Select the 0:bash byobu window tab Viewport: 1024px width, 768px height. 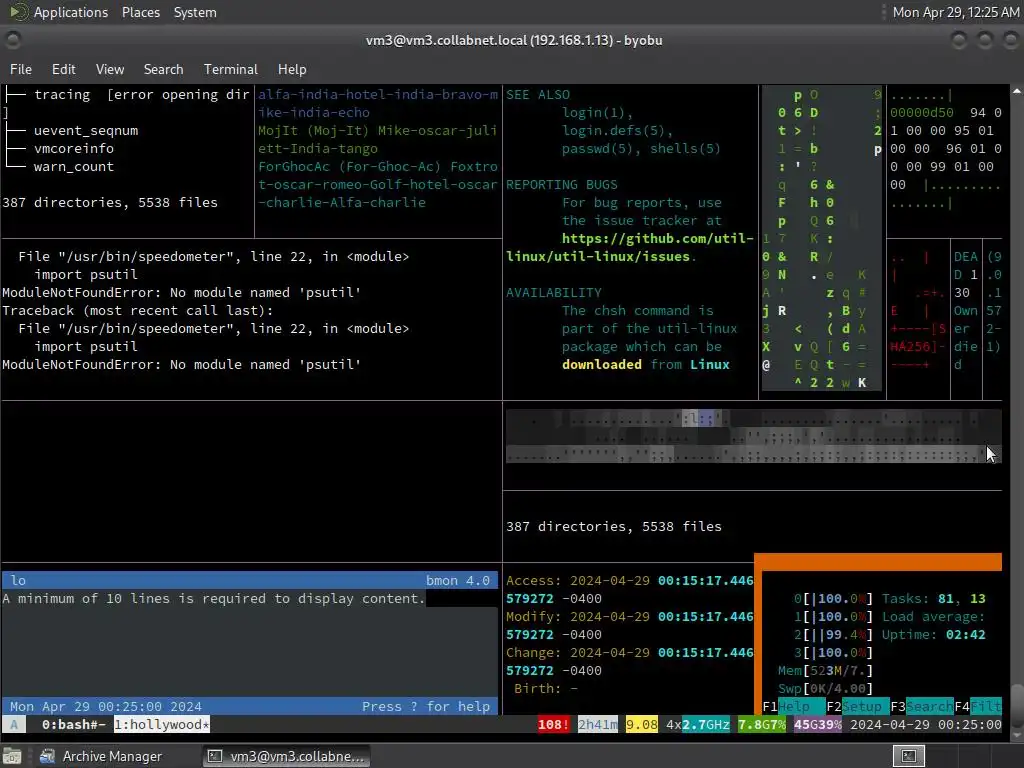pos(73,725)
